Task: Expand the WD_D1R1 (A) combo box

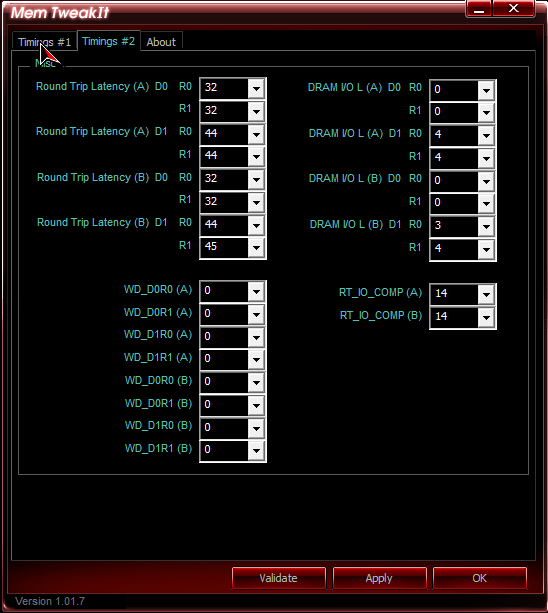Action: (x=256, y=360)
